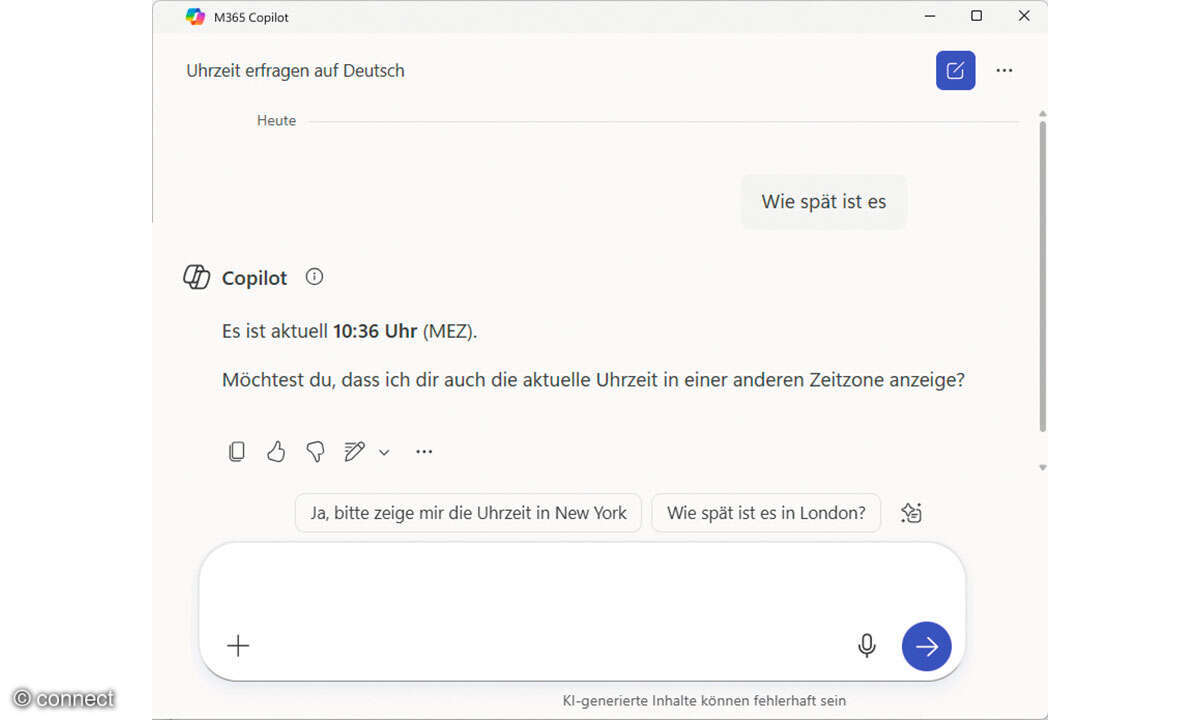Expand the chevron next to the rewrite icon

pos(383,452)
